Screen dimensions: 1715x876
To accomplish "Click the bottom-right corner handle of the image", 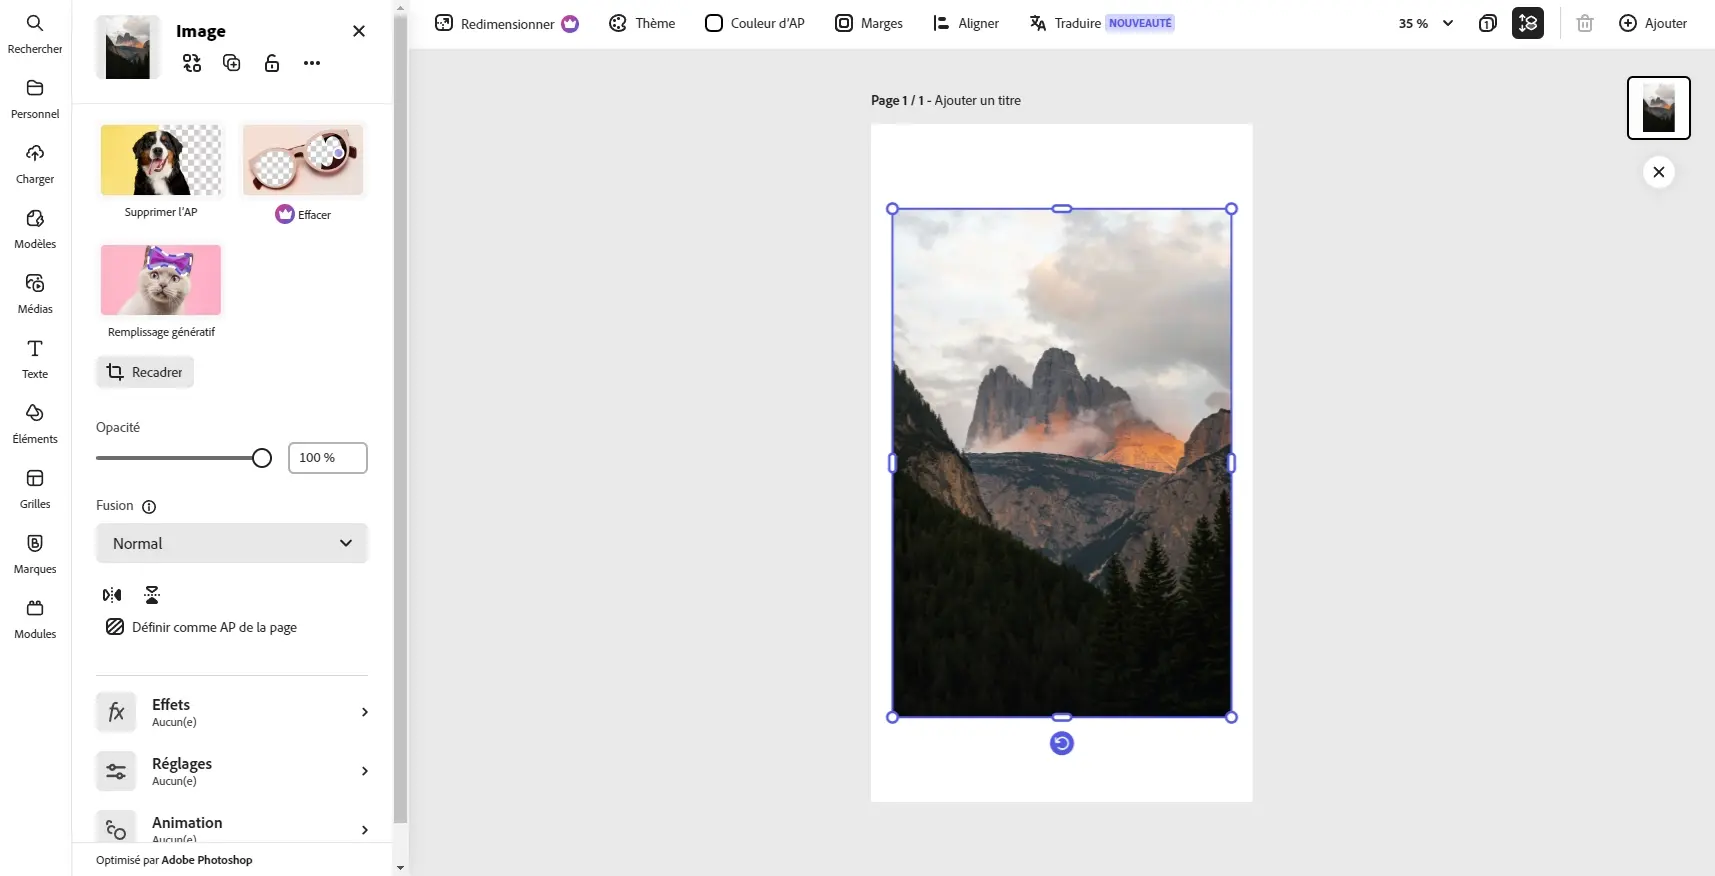I will [1232, 717].
